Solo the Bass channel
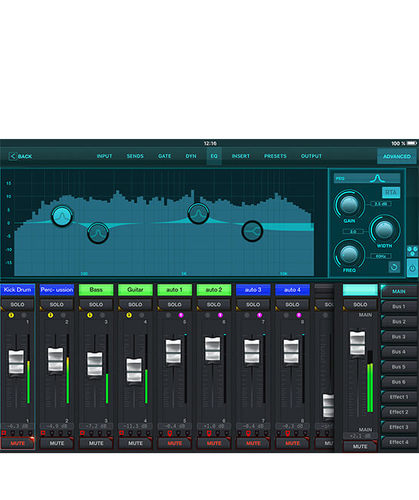Screen dimensions: 419x500 [x=96, y=305]
